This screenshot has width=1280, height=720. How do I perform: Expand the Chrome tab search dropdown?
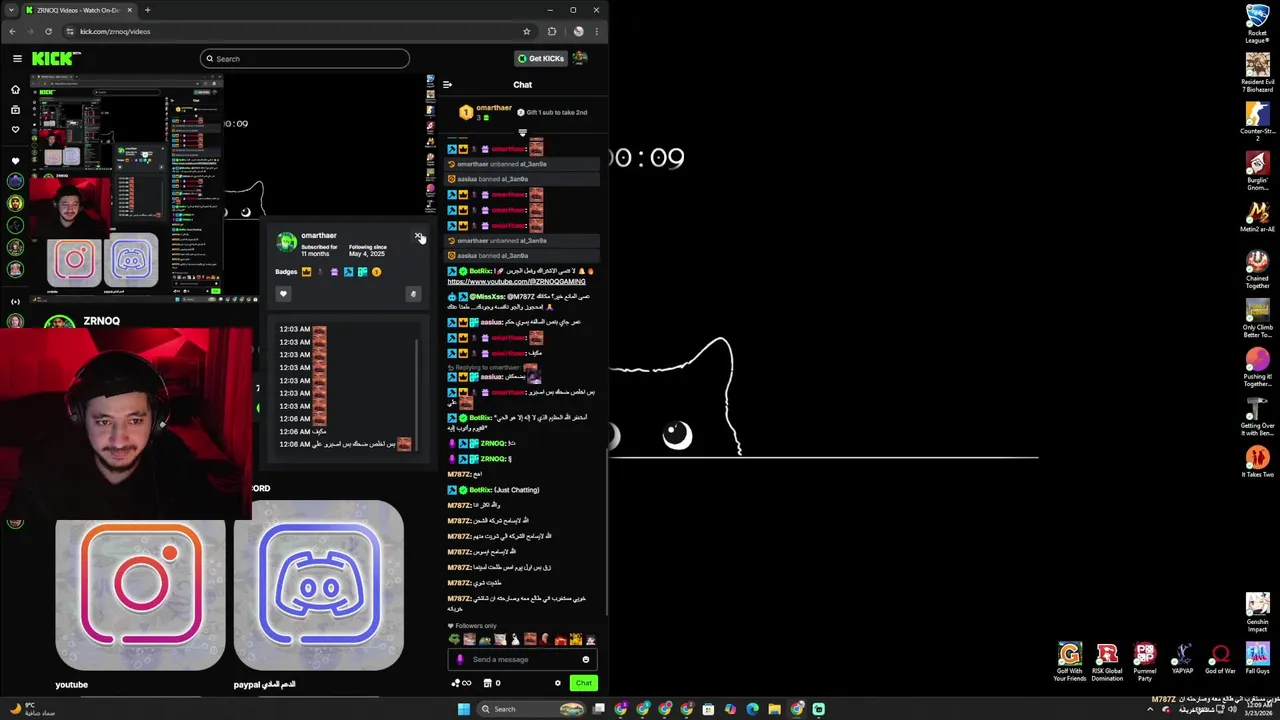pos(11,10)
